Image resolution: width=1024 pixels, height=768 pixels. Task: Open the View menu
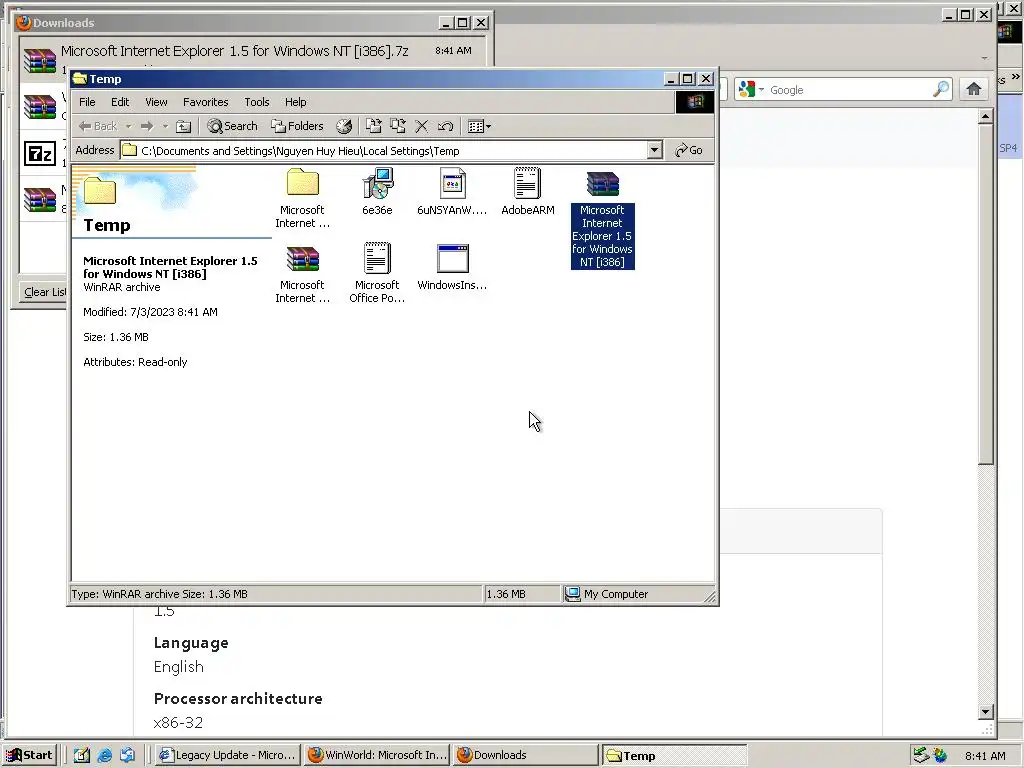tap(156, 102)
